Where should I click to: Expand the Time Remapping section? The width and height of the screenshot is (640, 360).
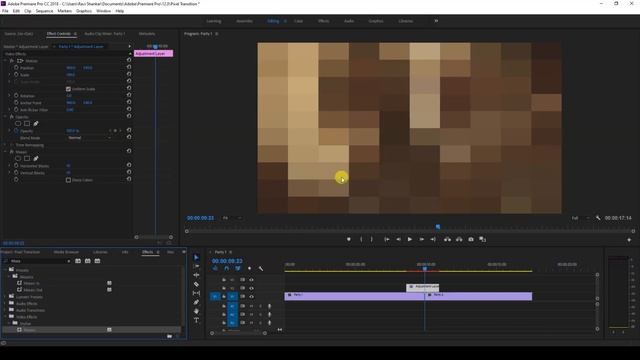pos(6,145)
